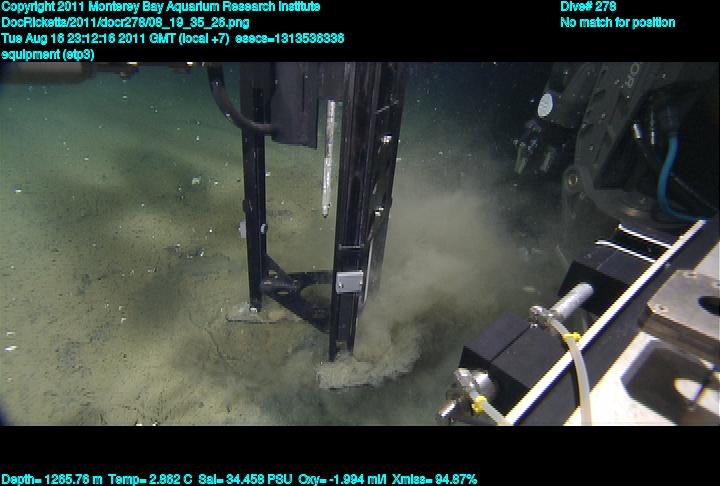Select the Xmiss 94.87% readout
The height and width of the screenshot is (486, 720).
[436, 479]
